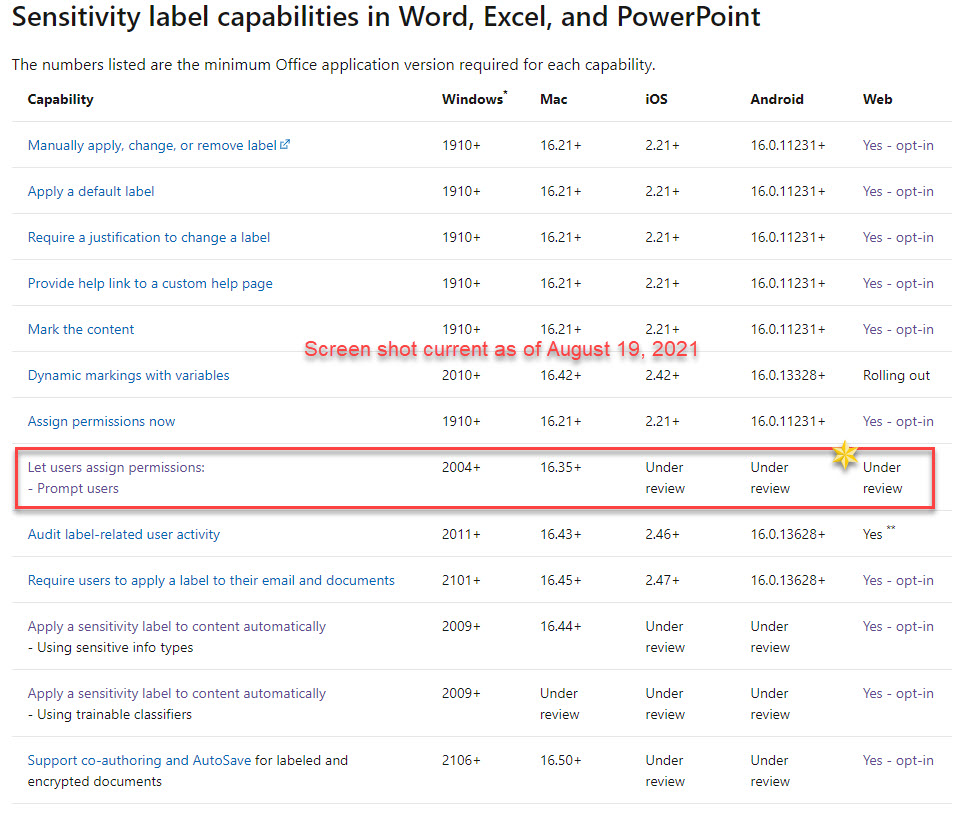
Task: Click Mac value '16.44+' in sensitive info types row
Action: point(561,627)
